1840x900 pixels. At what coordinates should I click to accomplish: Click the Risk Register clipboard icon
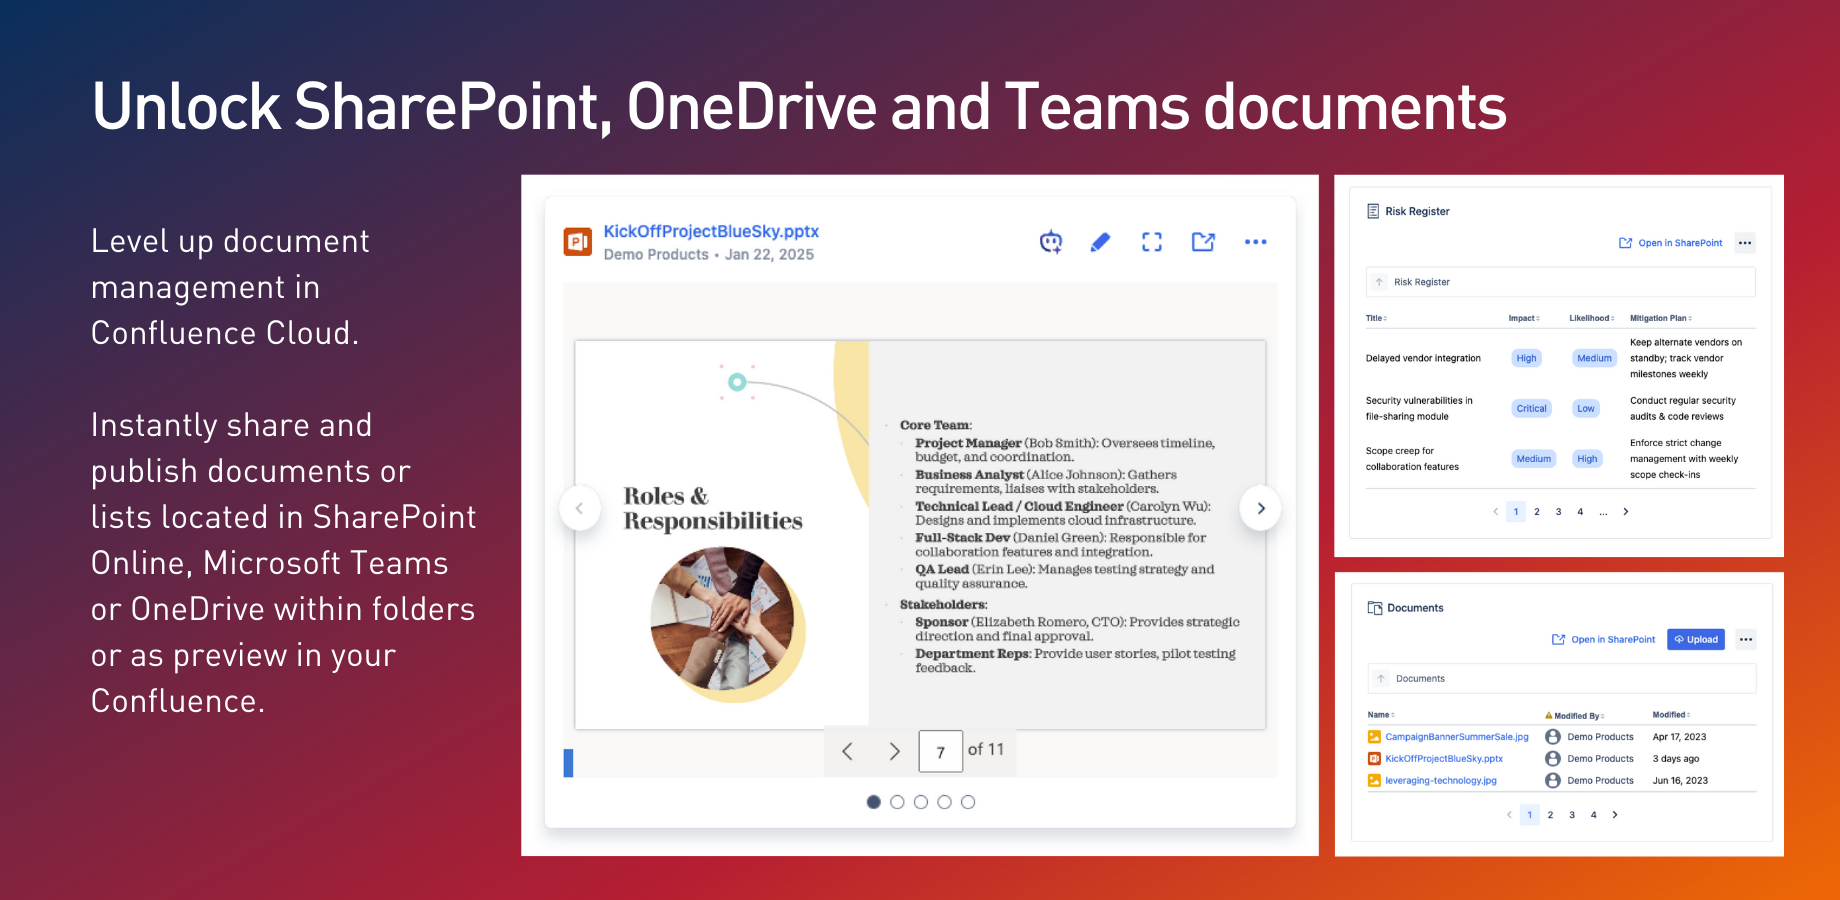pos(1371,210)
